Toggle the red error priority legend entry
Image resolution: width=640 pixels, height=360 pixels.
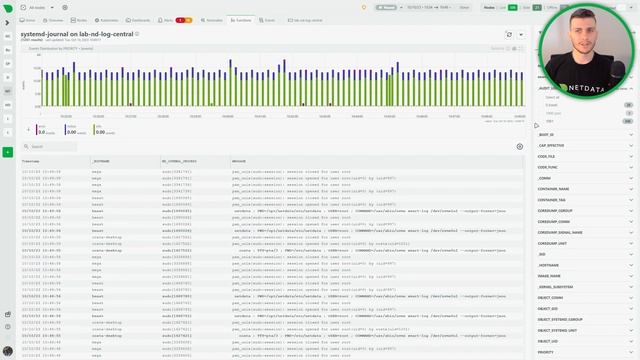coord(45,130)
